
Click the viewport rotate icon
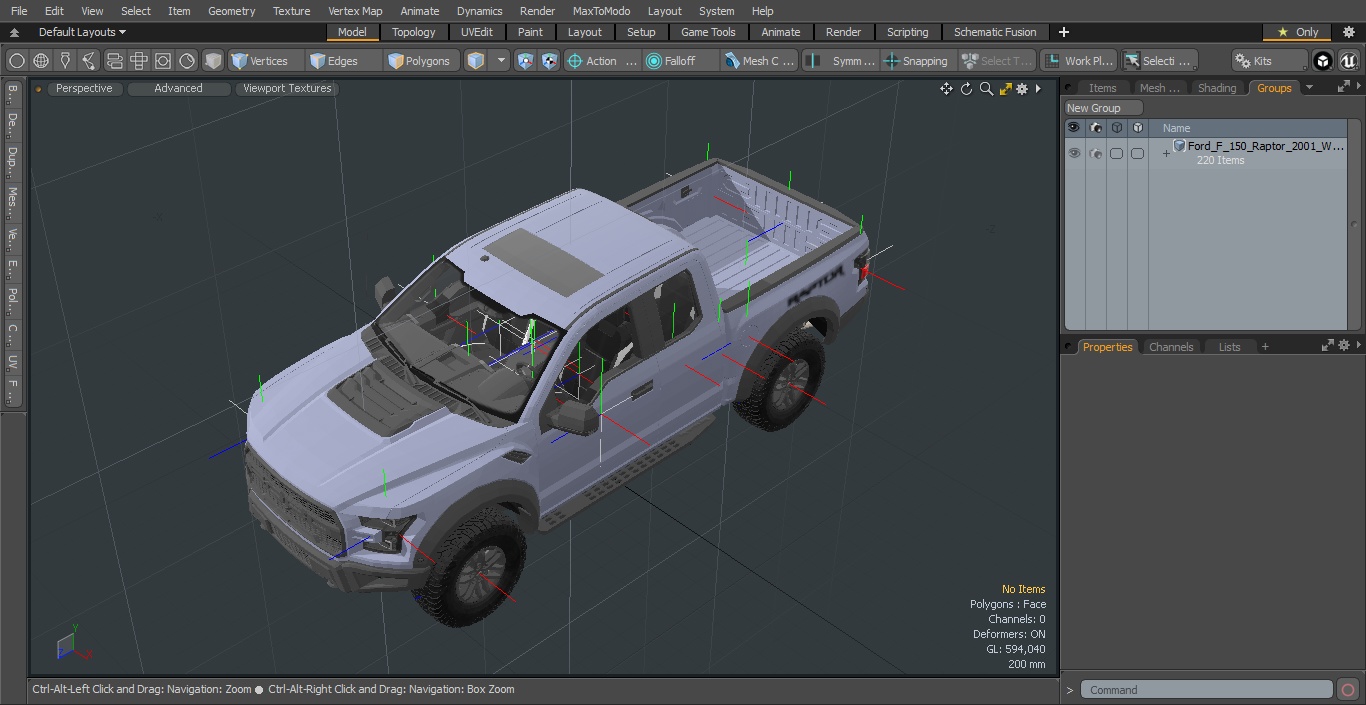pyautogui.click(x=966, y=89)
